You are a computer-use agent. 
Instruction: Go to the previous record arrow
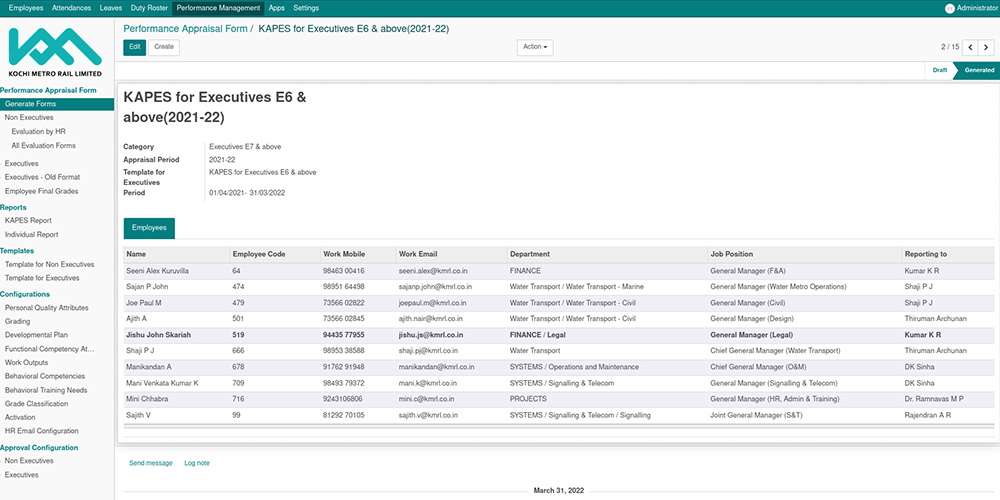click(969, 47)
